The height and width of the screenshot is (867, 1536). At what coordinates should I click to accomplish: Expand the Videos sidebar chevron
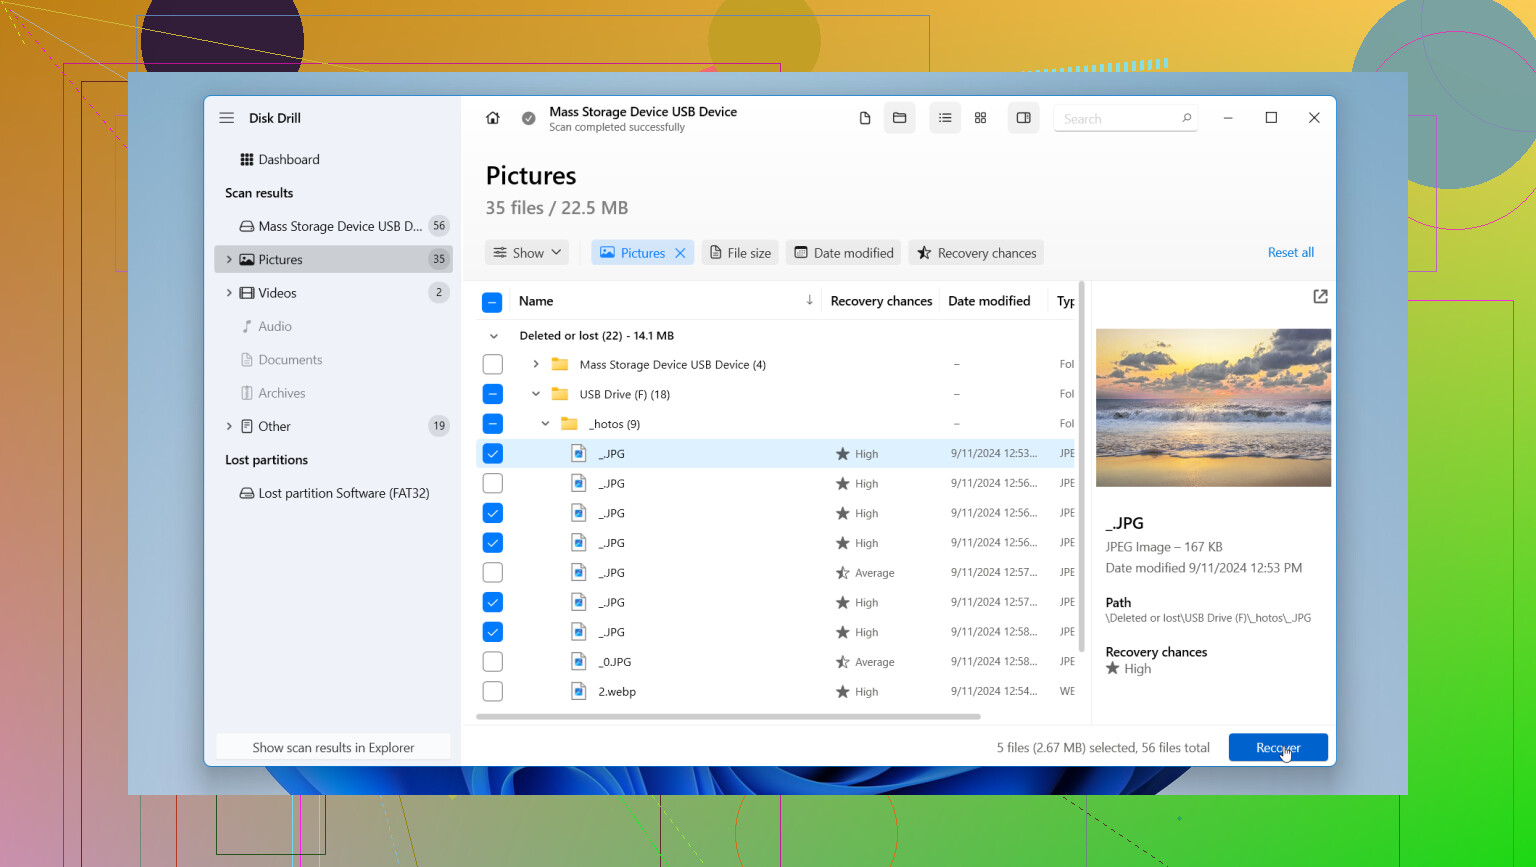pyautogui.click(x=229, y=293)
